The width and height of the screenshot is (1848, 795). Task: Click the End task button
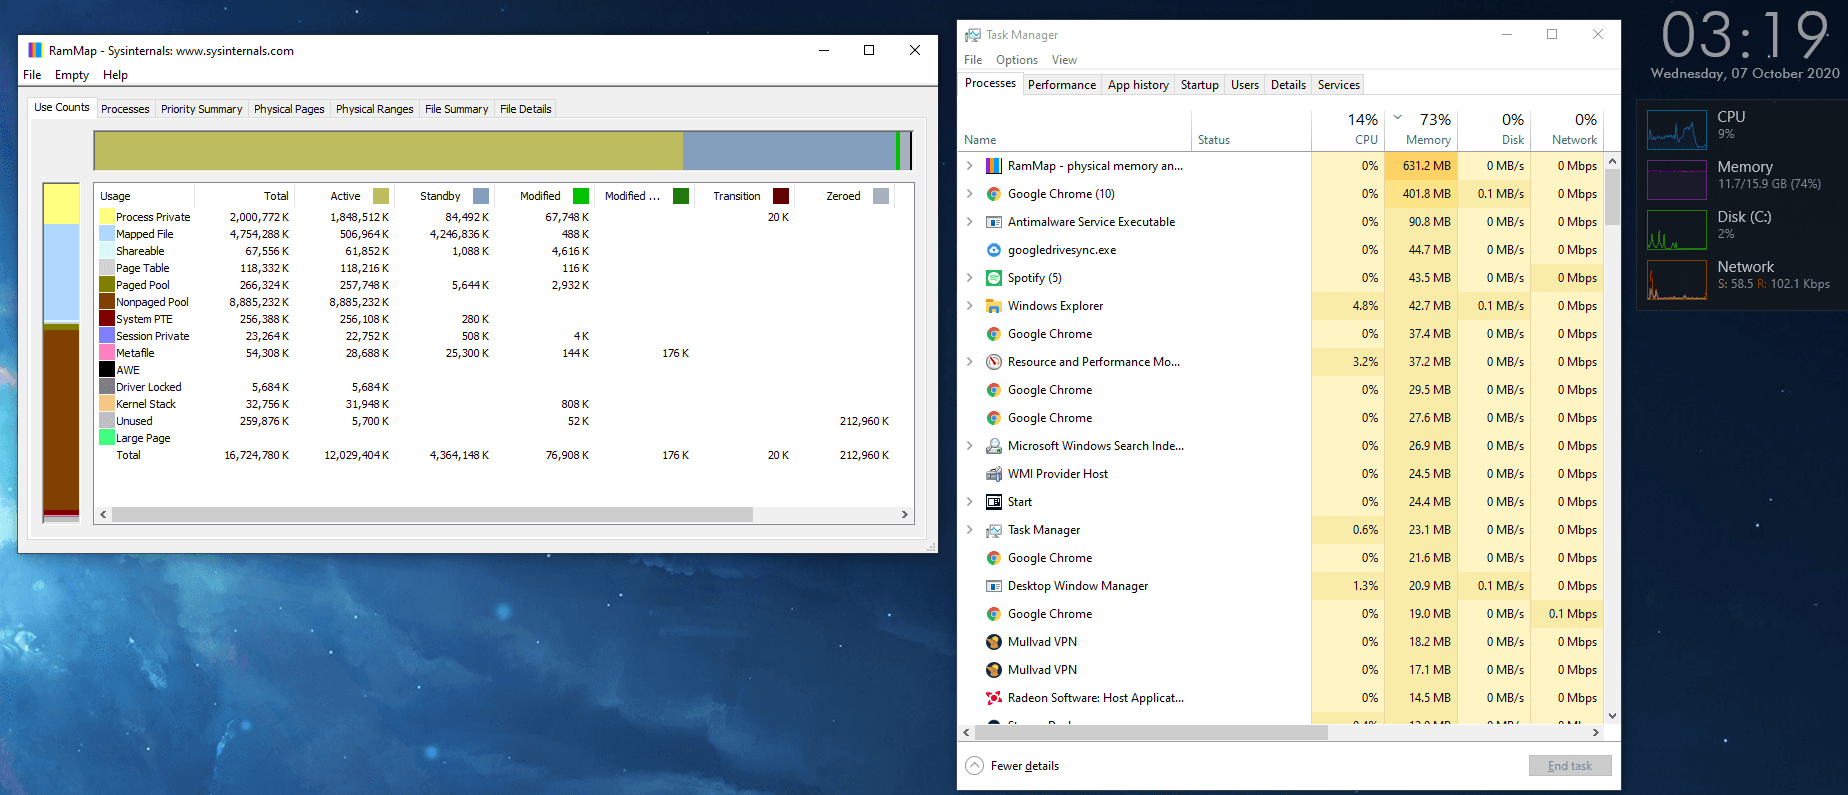[1570, 766]
